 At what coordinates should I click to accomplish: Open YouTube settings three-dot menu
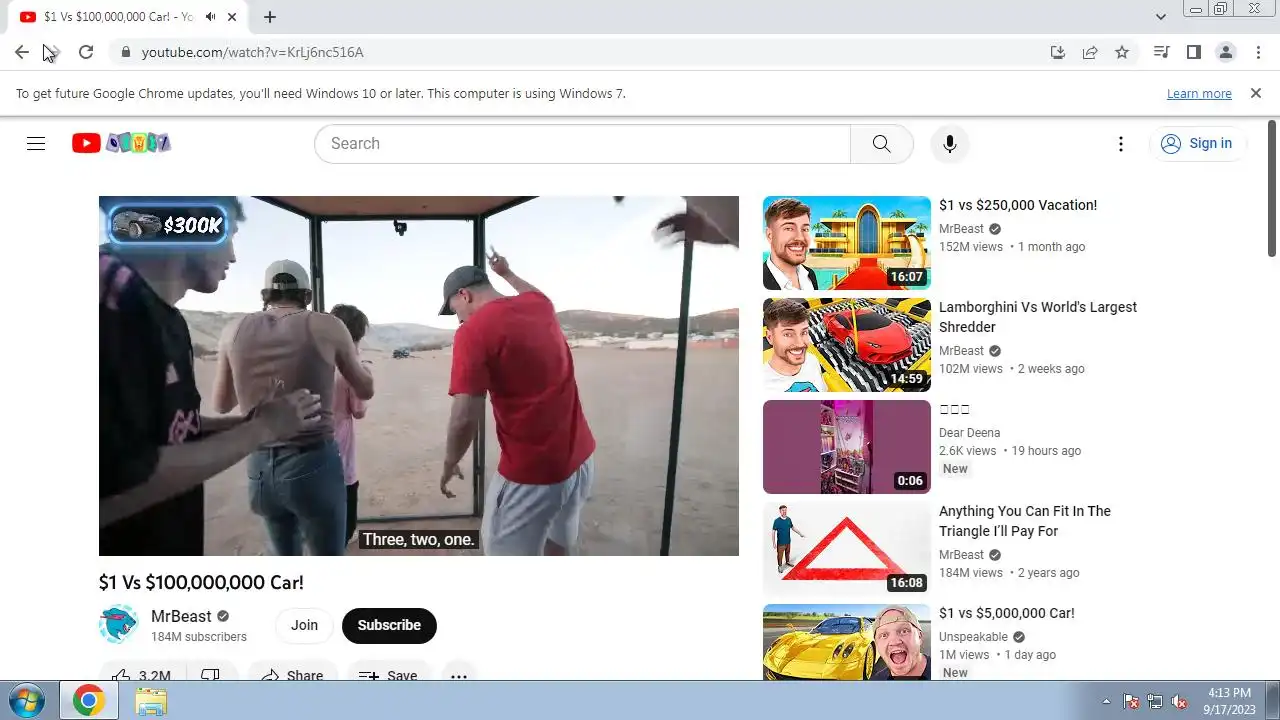1121,144
